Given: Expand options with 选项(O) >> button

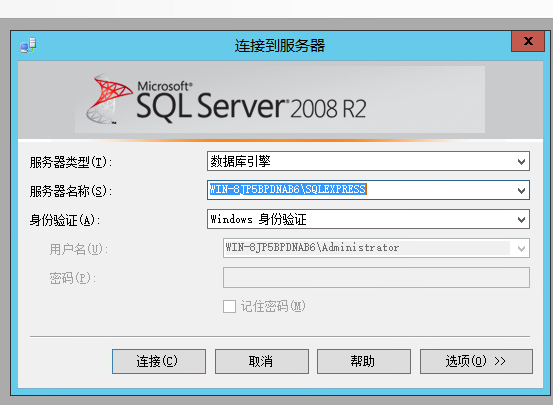Looking at the screenshot, I should [x=476, y=361].
